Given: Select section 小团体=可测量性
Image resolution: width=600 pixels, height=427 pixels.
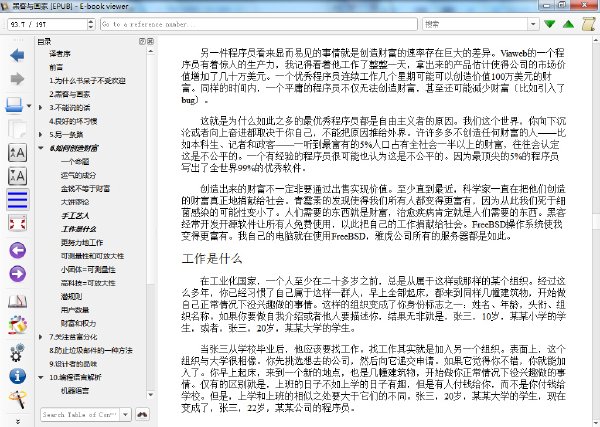Looking at the screenshot, I should 88,269.
